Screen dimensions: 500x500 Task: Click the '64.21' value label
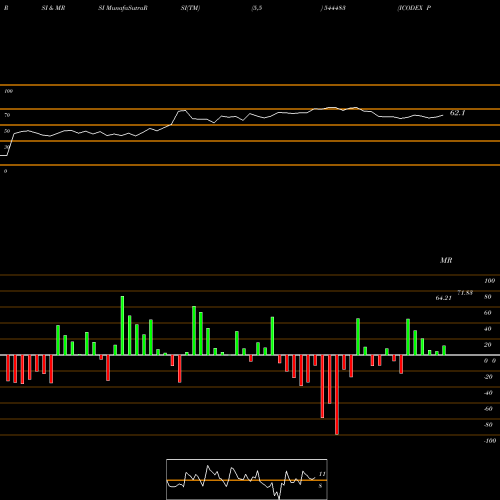444,298
